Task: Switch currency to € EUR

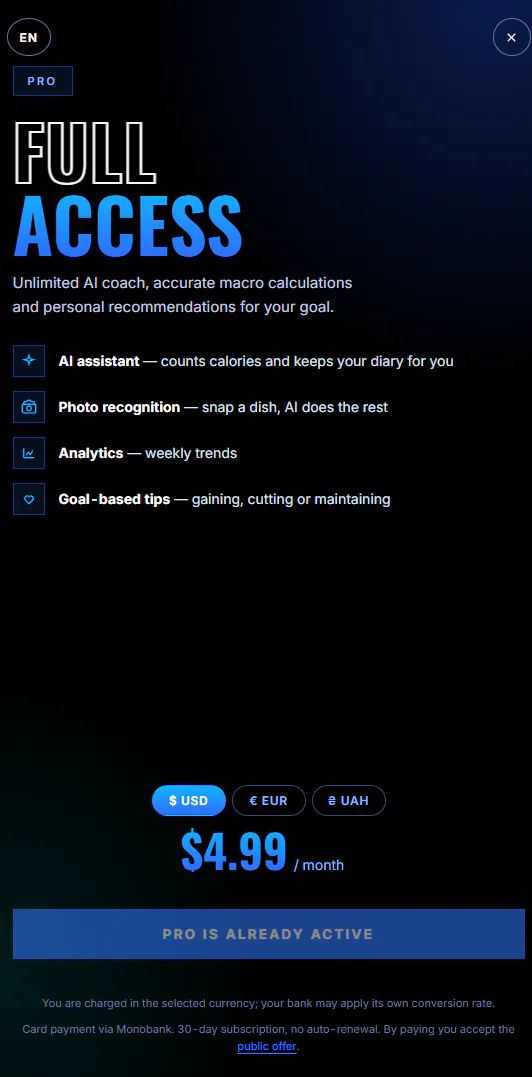Action: click(268, 800)
